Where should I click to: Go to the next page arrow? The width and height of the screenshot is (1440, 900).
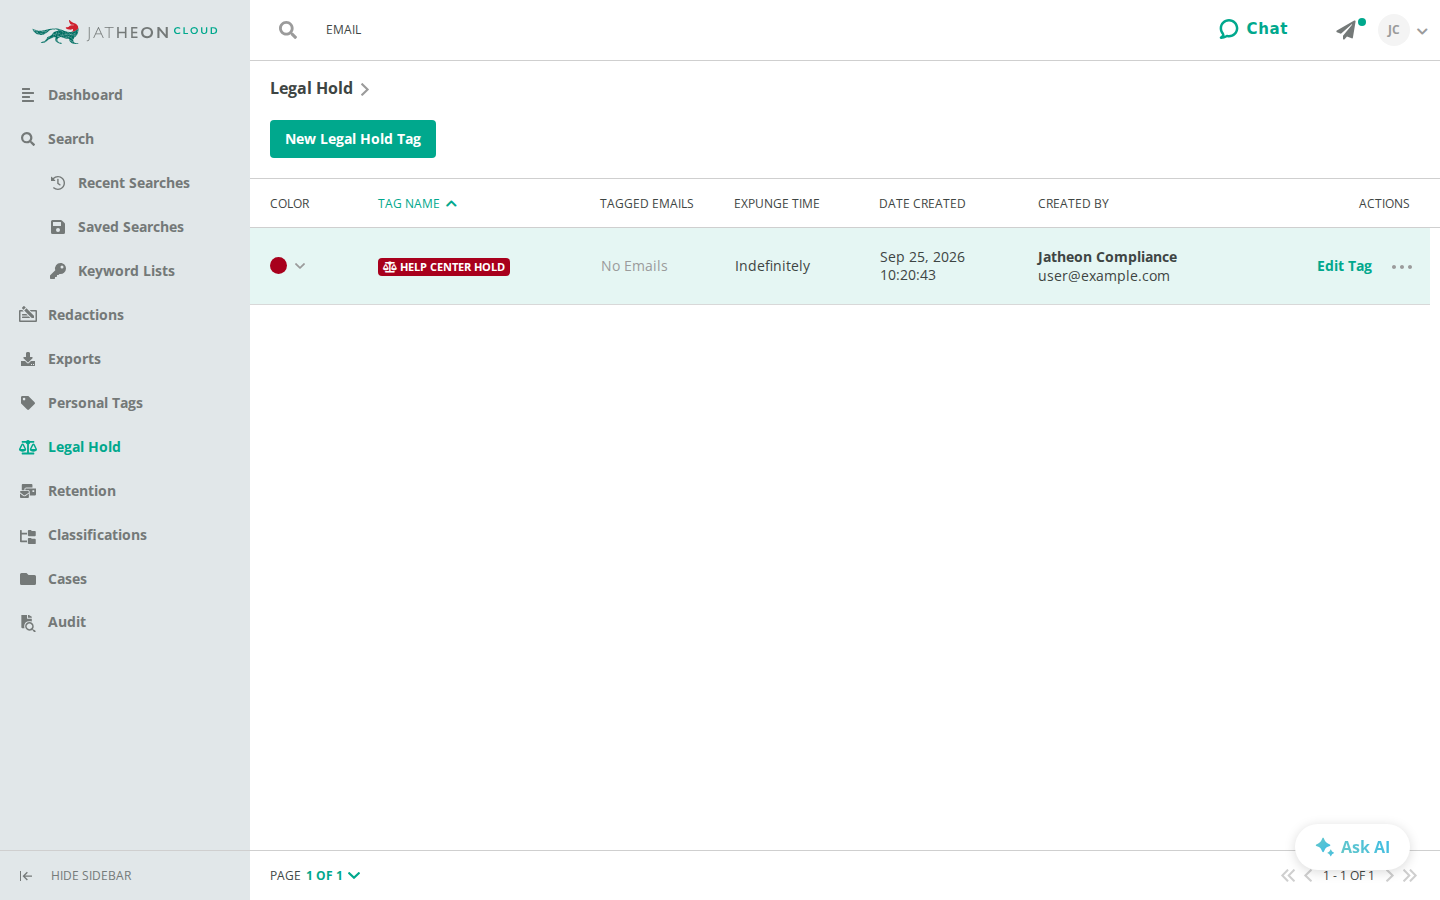pyautogui.click(x=1390, y=876)
